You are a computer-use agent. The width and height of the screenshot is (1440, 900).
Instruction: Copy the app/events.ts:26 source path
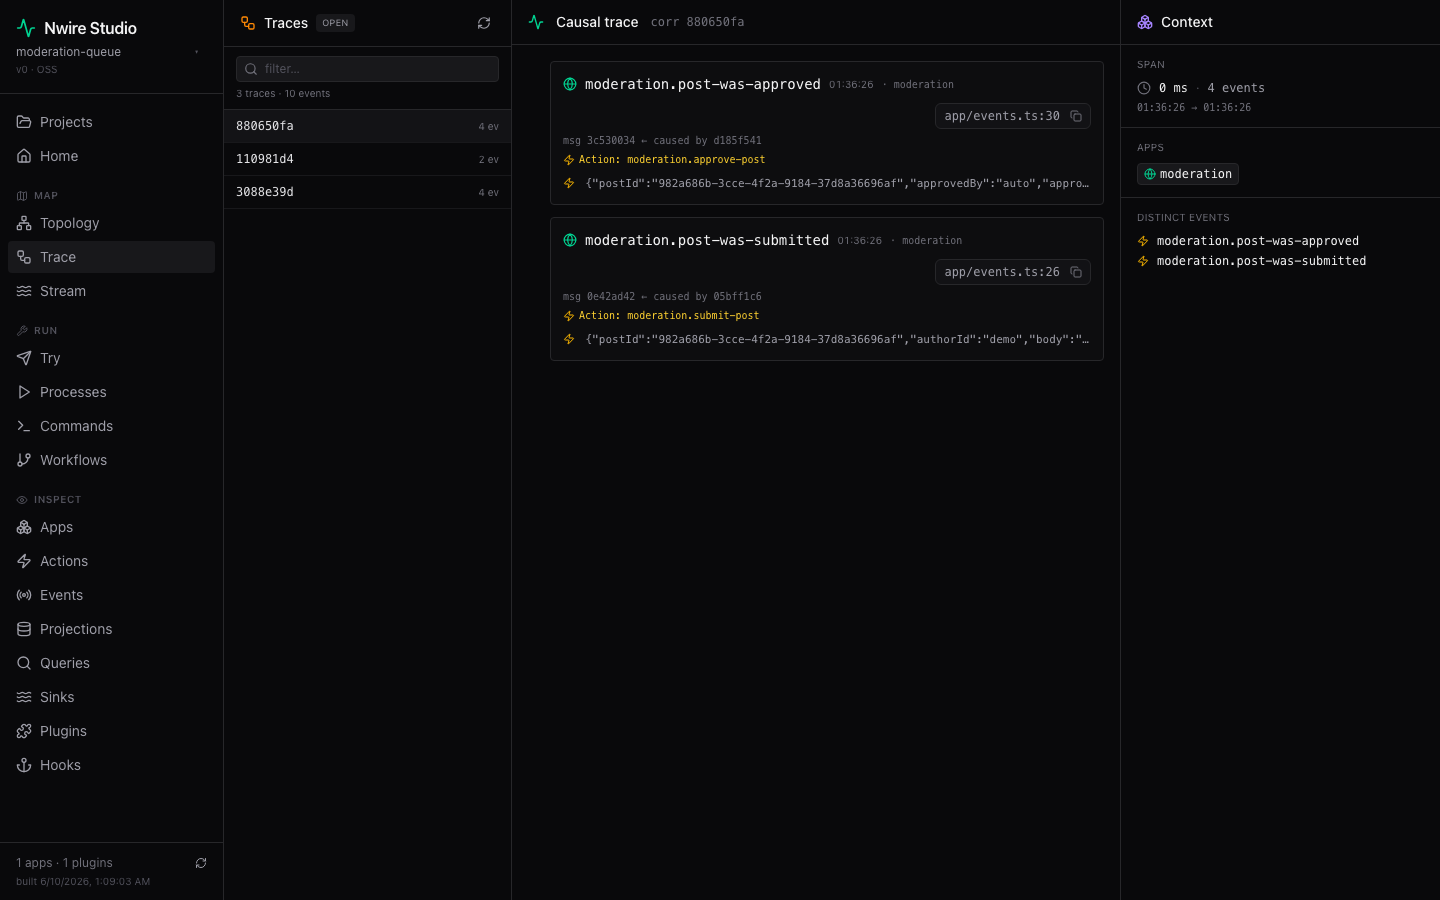(1076, 272)
